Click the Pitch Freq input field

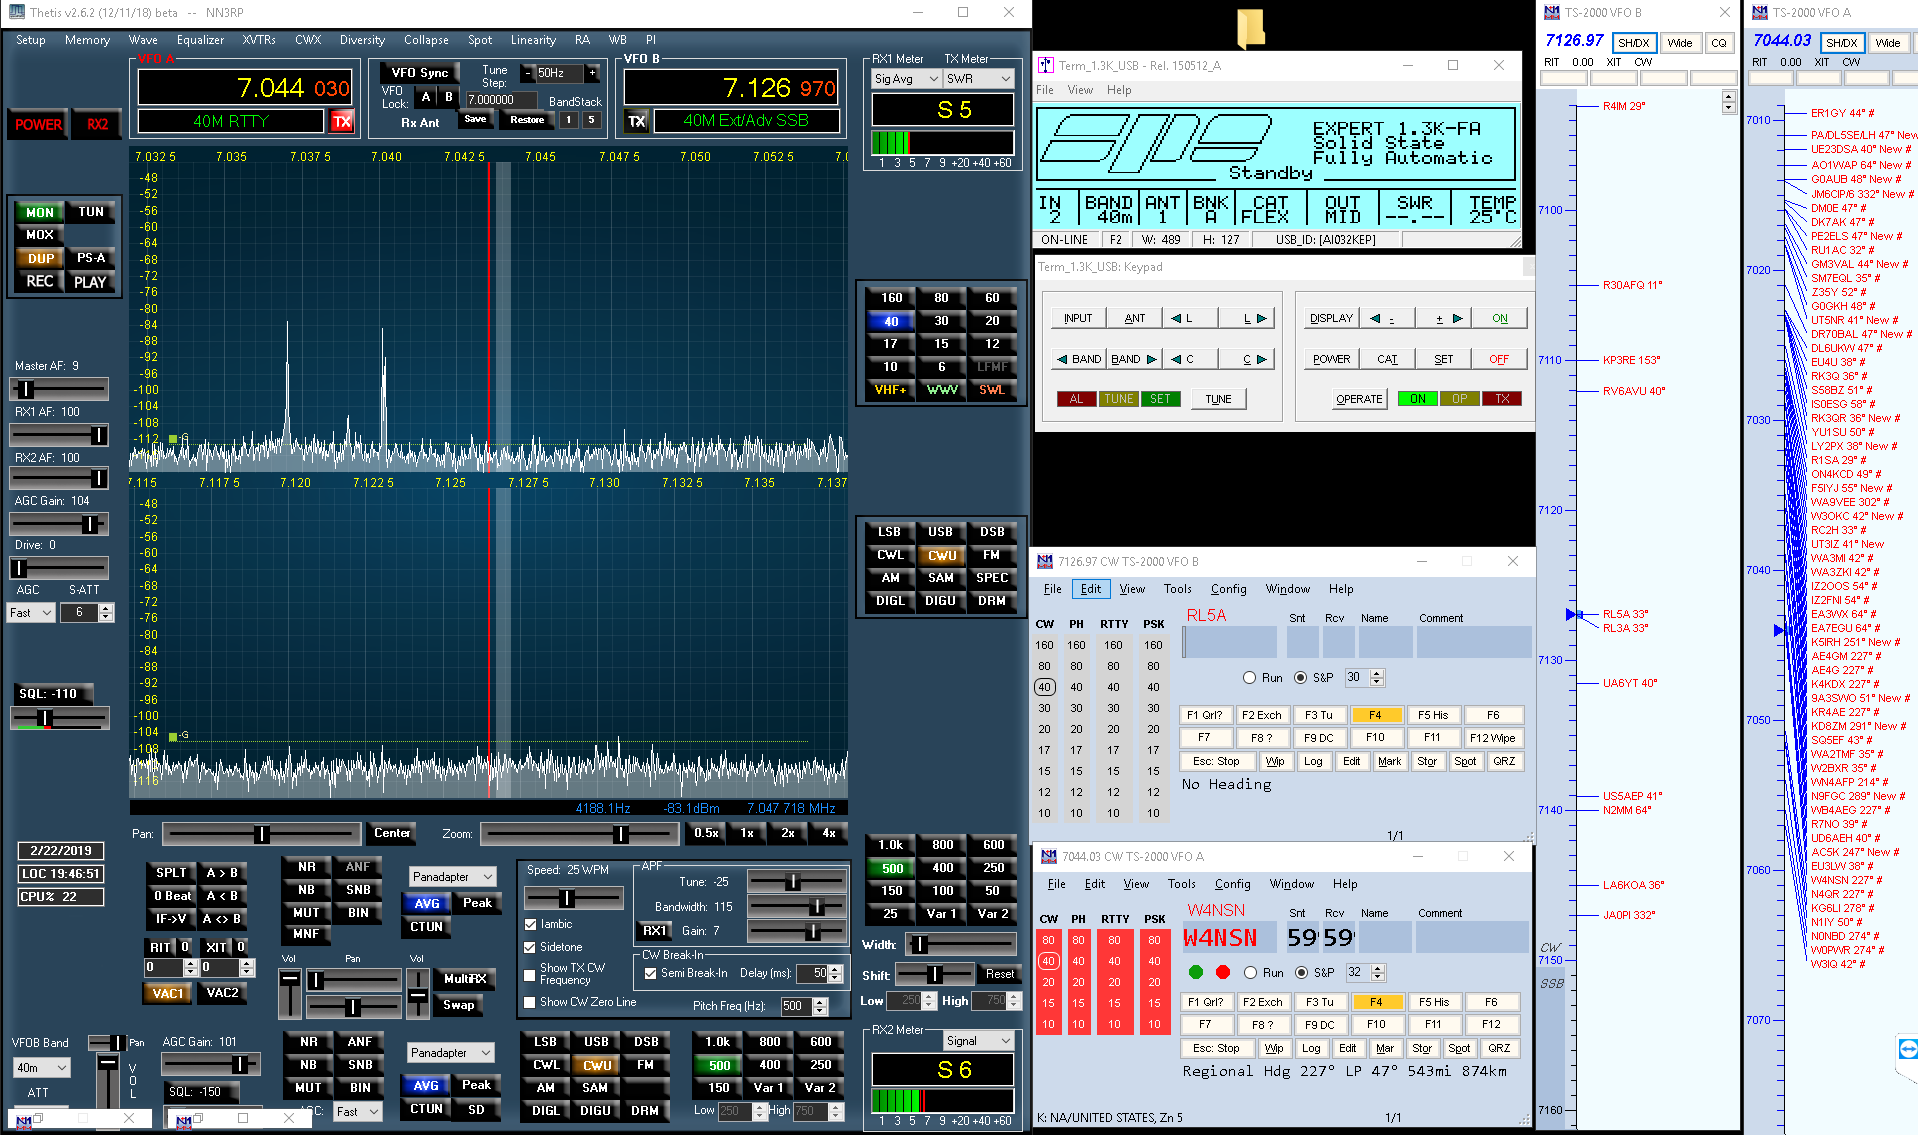[795, 1006]
